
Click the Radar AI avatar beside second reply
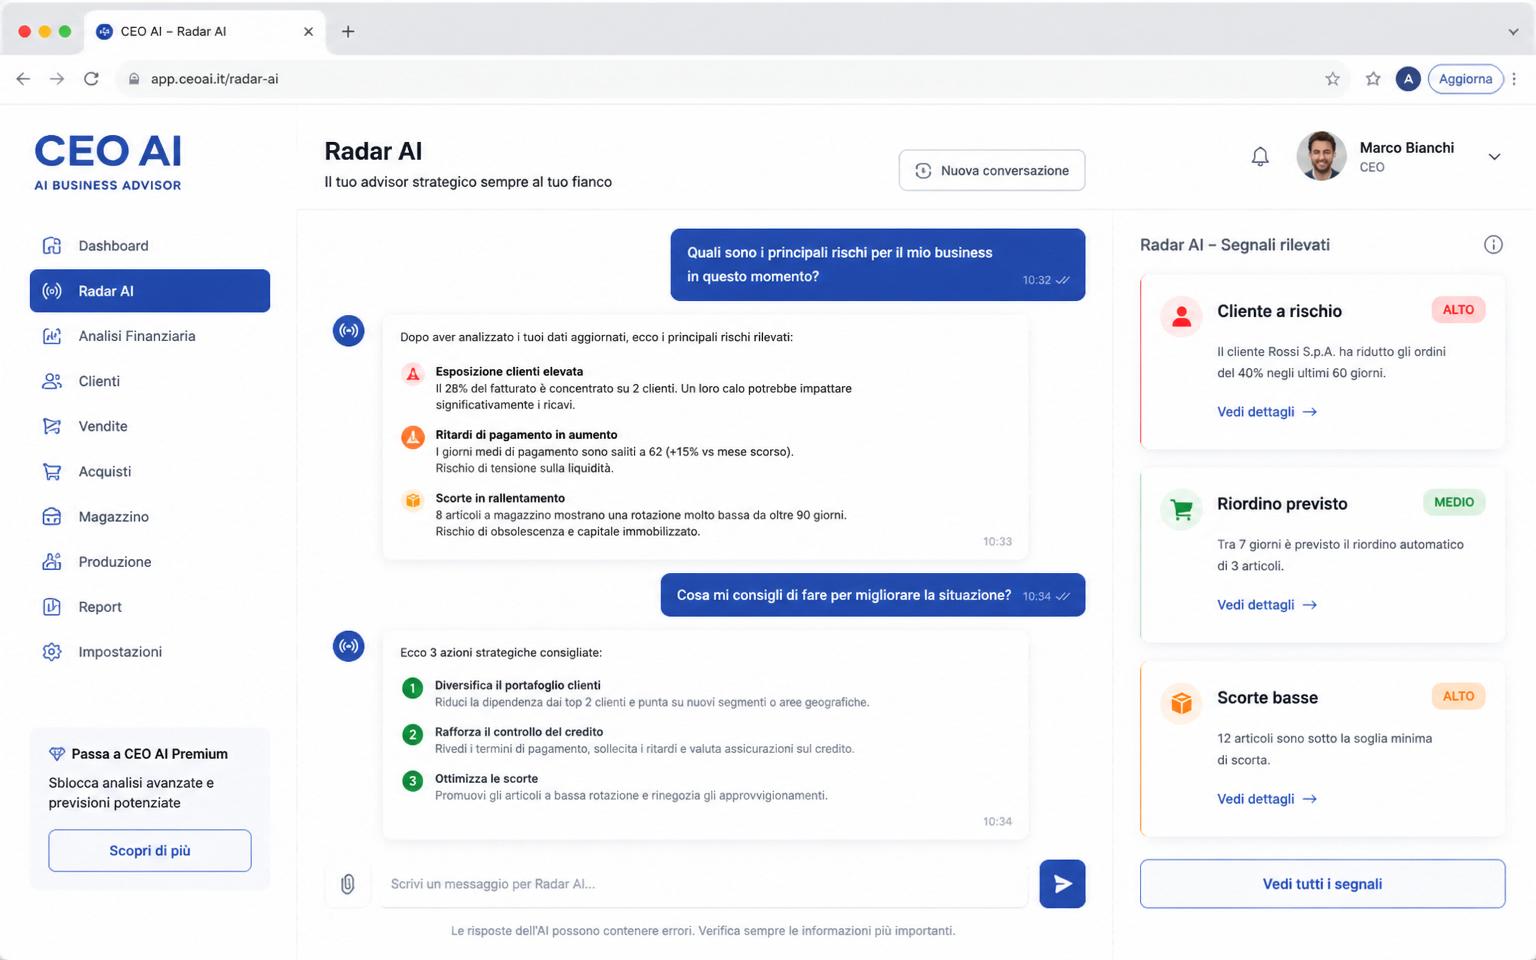point(348,646)
